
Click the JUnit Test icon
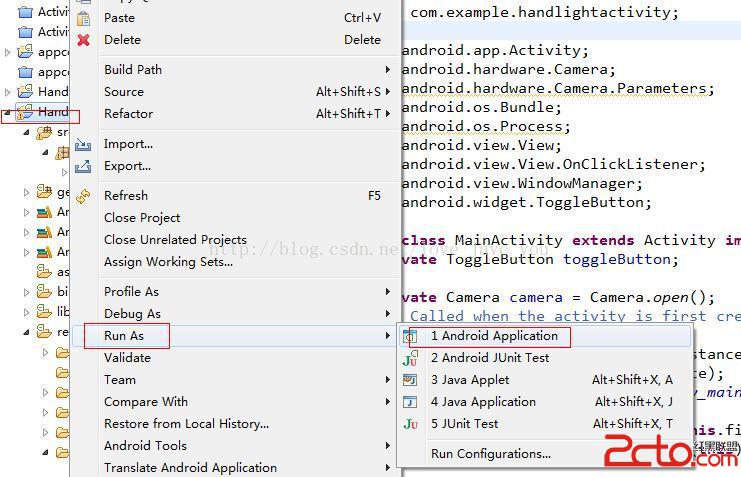point(410,424)
